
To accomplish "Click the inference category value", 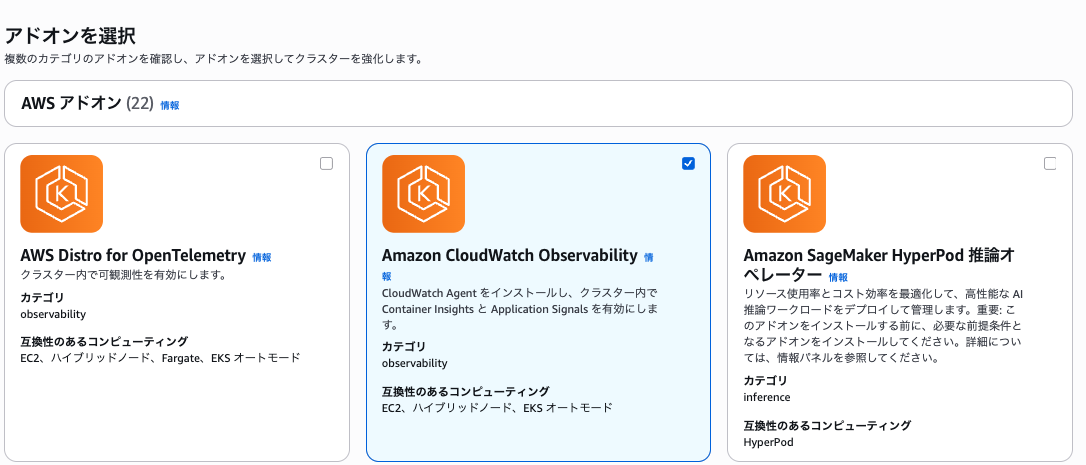I will [767, 397].
